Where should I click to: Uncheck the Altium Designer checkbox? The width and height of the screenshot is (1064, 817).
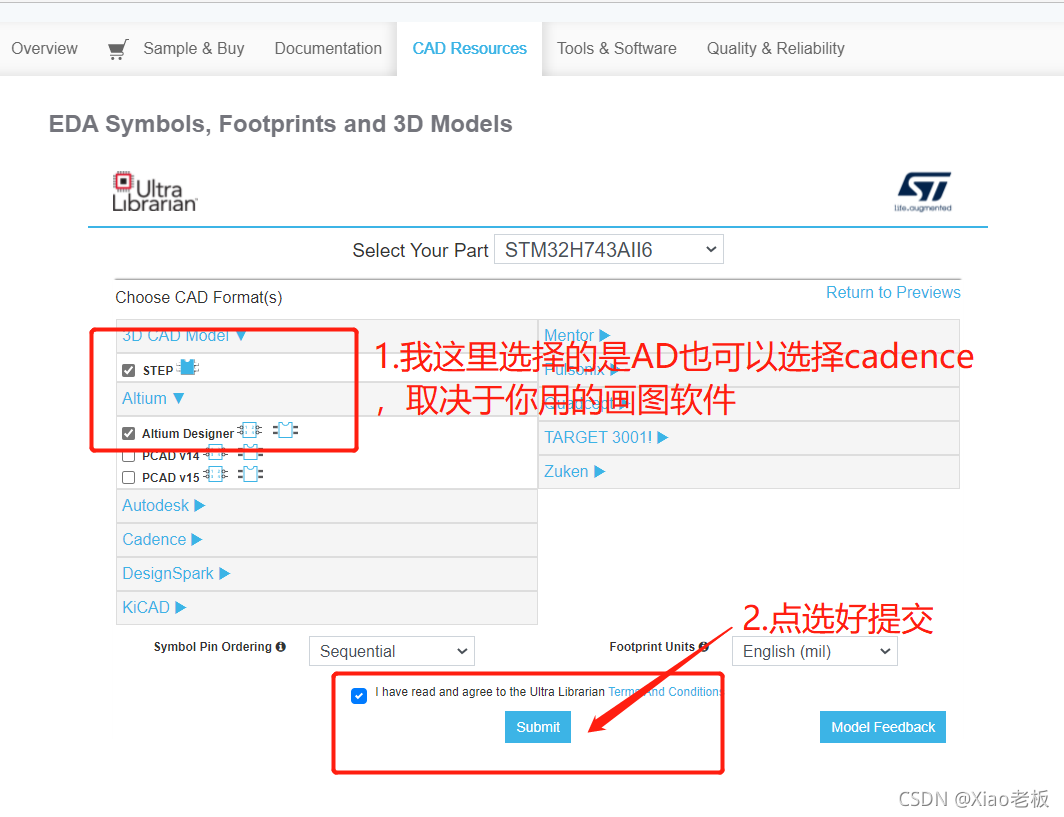point(128,434)
